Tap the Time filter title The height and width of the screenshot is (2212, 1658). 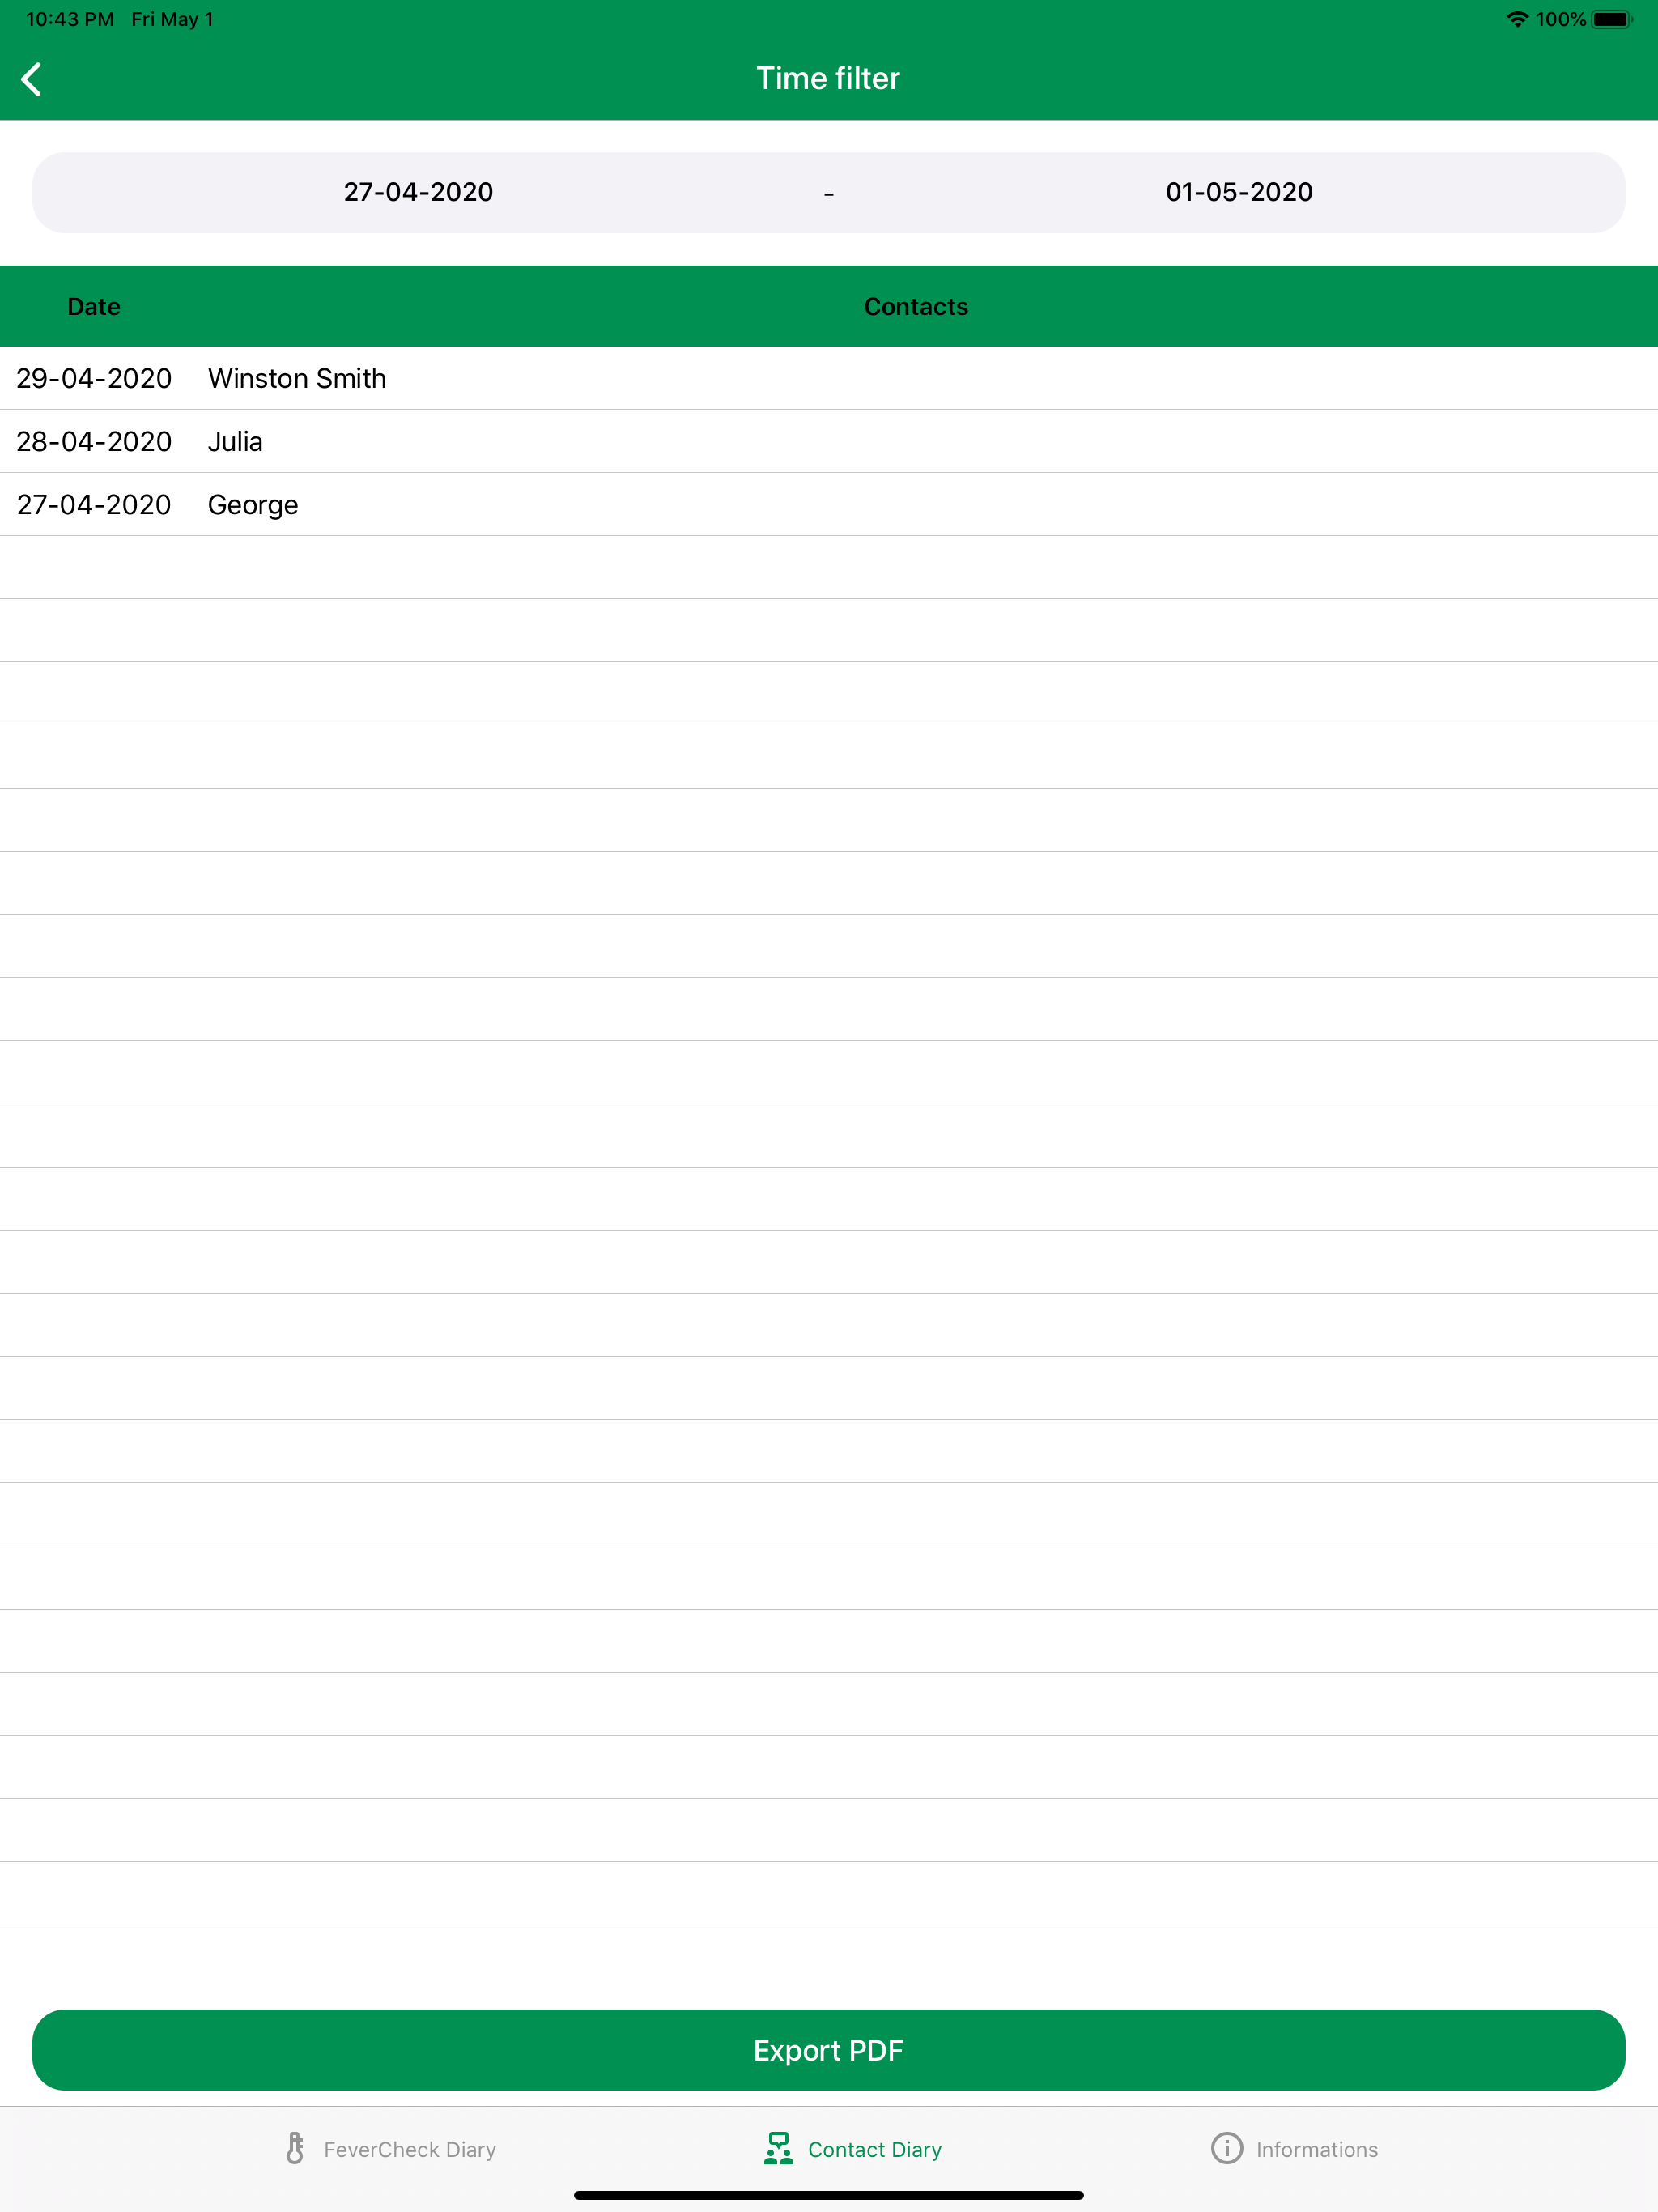coord(827,78)
